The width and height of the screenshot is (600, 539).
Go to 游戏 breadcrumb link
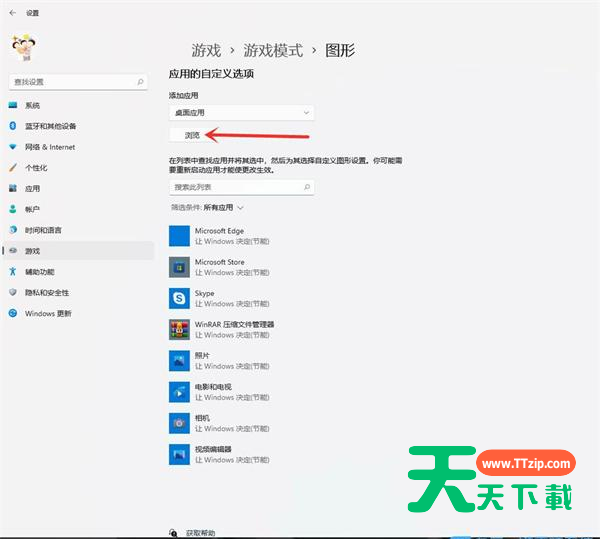[x=206, y=50]
